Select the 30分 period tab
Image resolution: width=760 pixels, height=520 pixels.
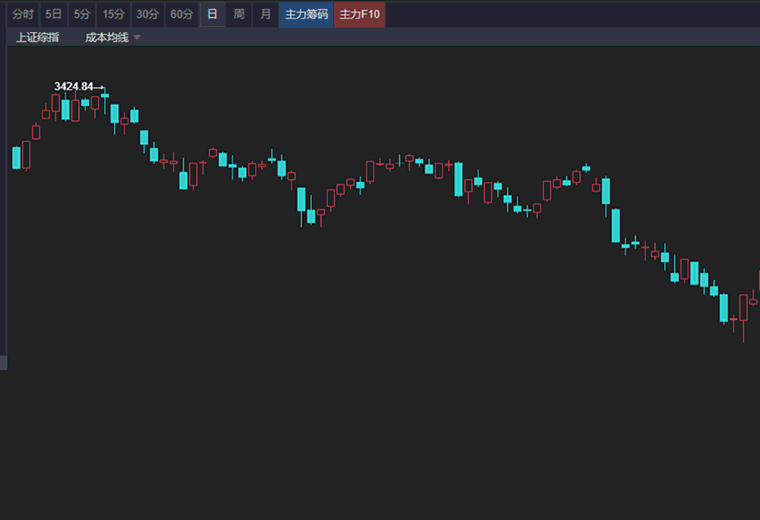coord(147,15)
